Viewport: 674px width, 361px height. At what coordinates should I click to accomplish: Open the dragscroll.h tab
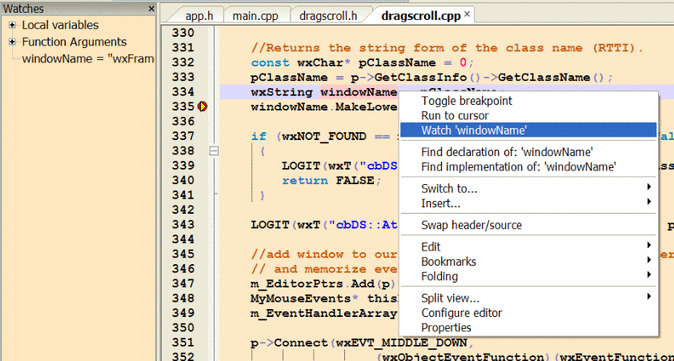tap(328, 16)
